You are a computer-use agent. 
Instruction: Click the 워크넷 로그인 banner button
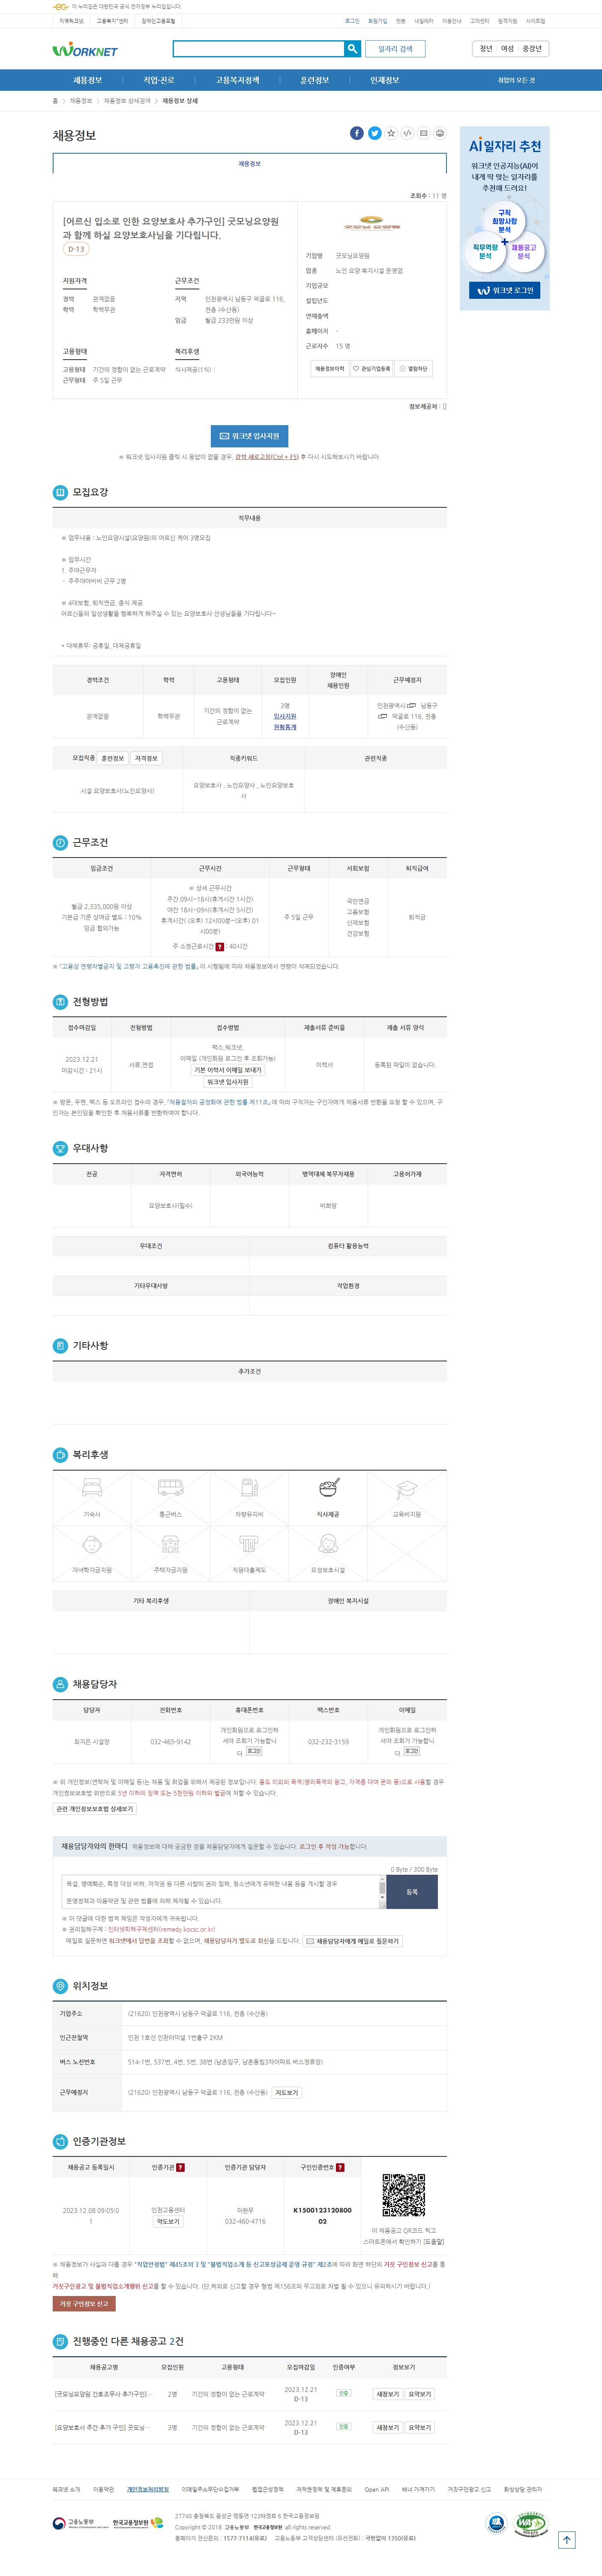(505, 290)
